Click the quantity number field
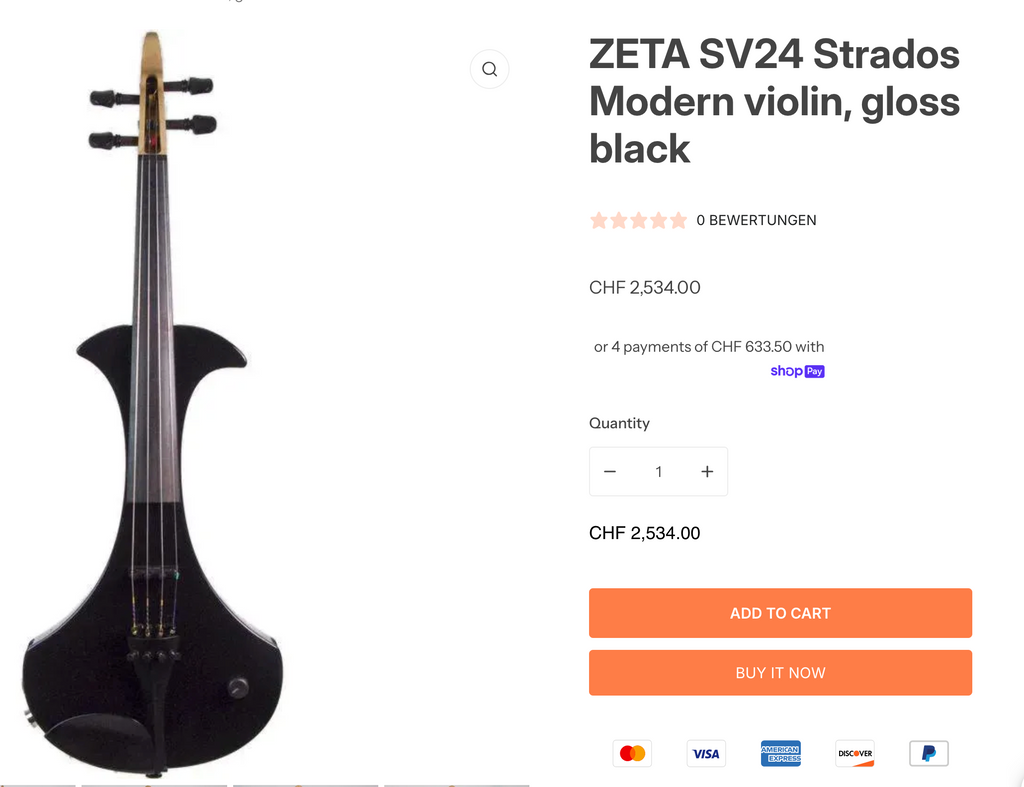Viewport: 1024px width, 787px height. 658,472
